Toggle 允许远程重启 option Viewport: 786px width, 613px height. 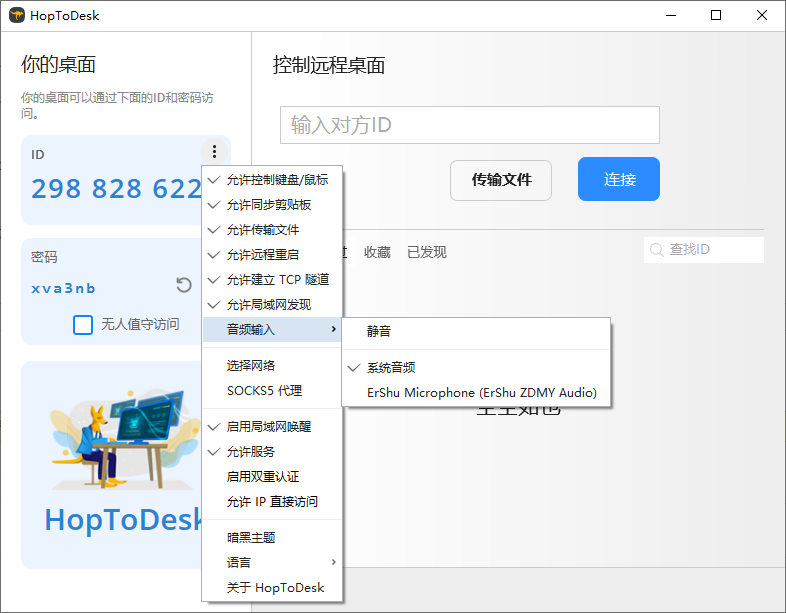[272, 255]
